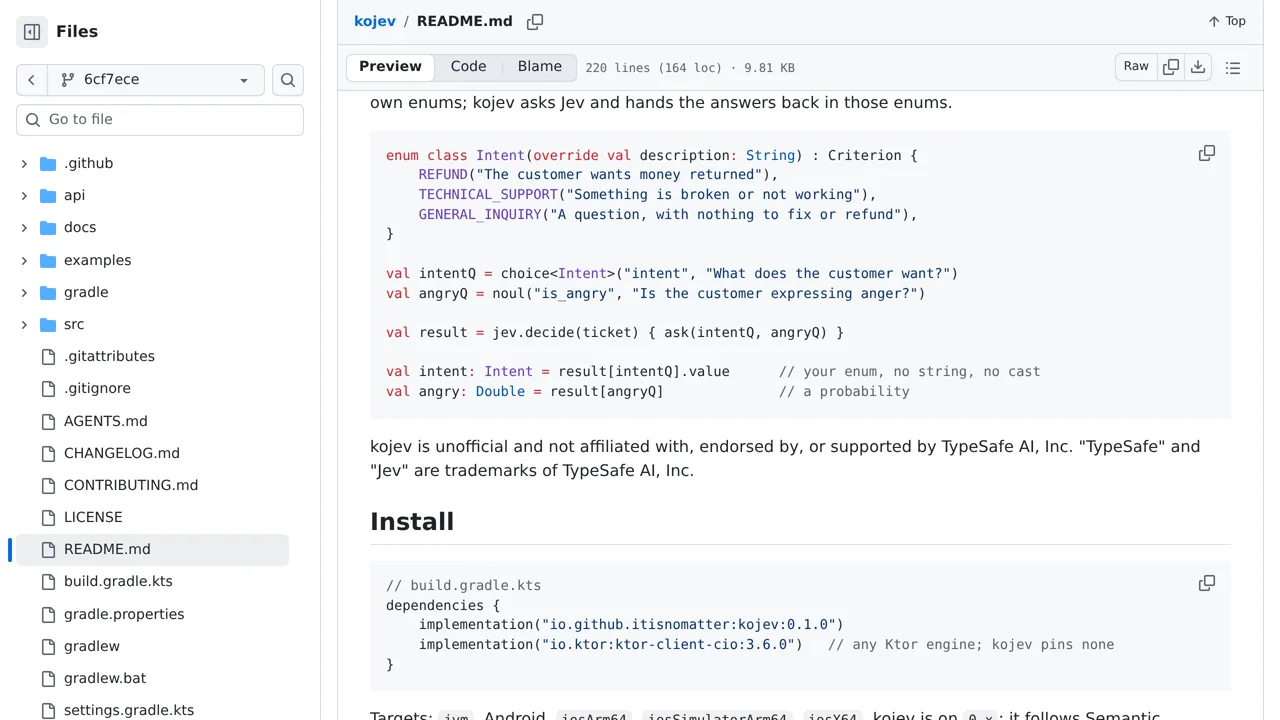Open the docs folder

(x=80, y=228)
